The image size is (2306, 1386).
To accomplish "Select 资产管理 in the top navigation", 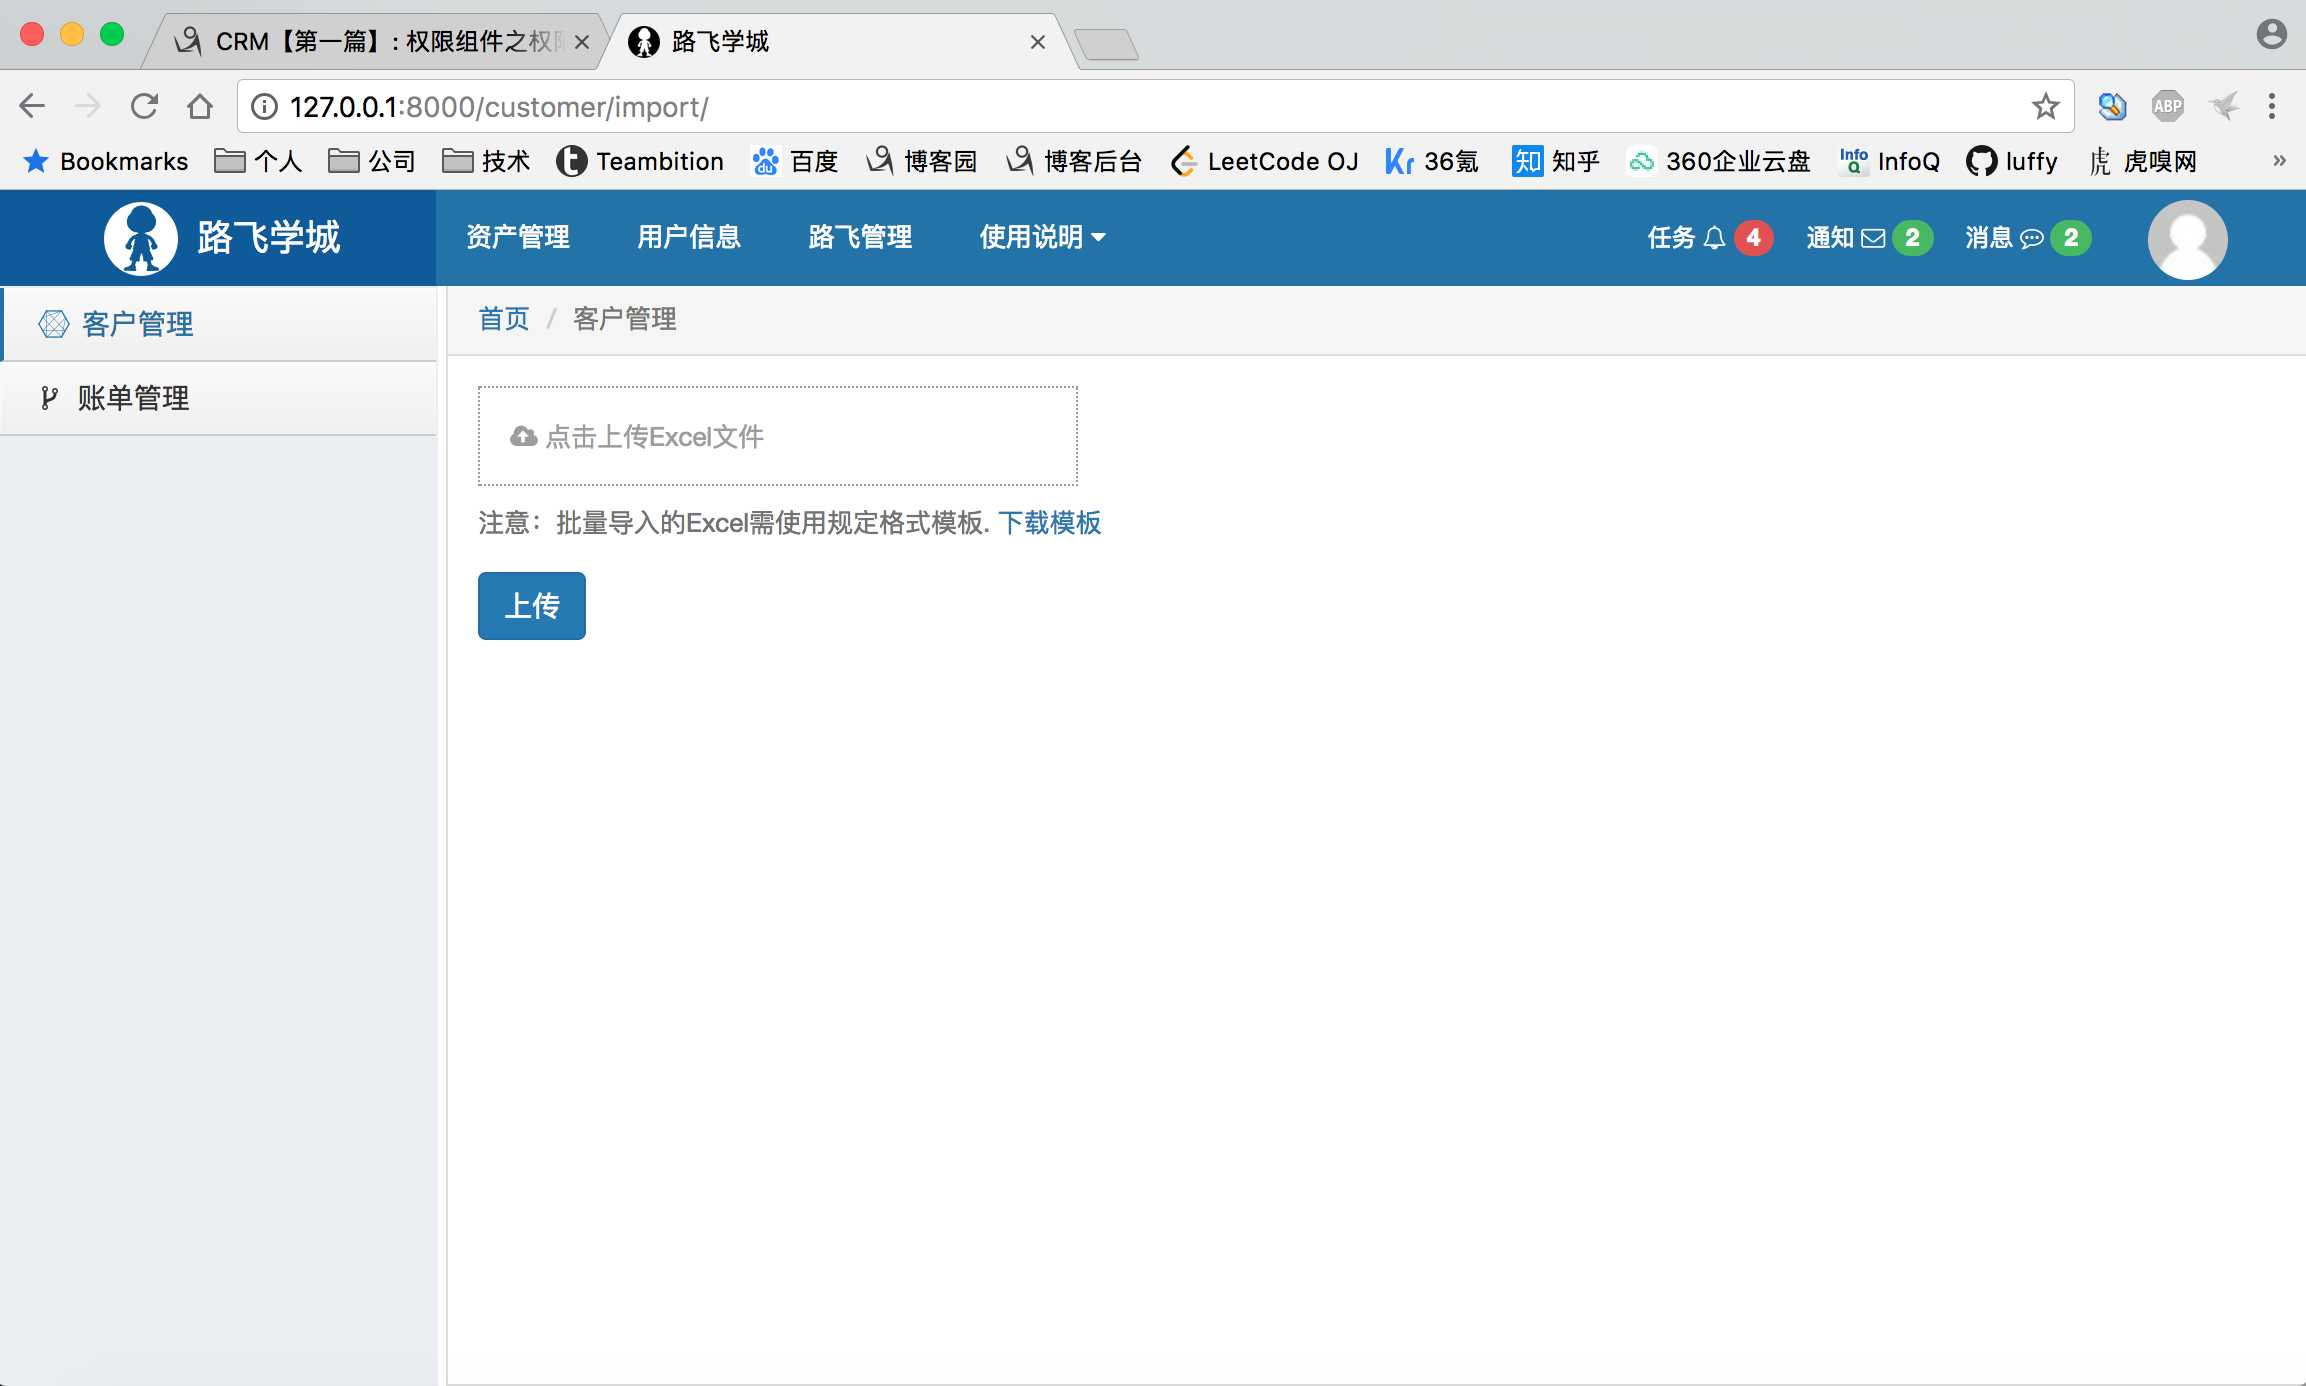I will (x=518, y=237).
